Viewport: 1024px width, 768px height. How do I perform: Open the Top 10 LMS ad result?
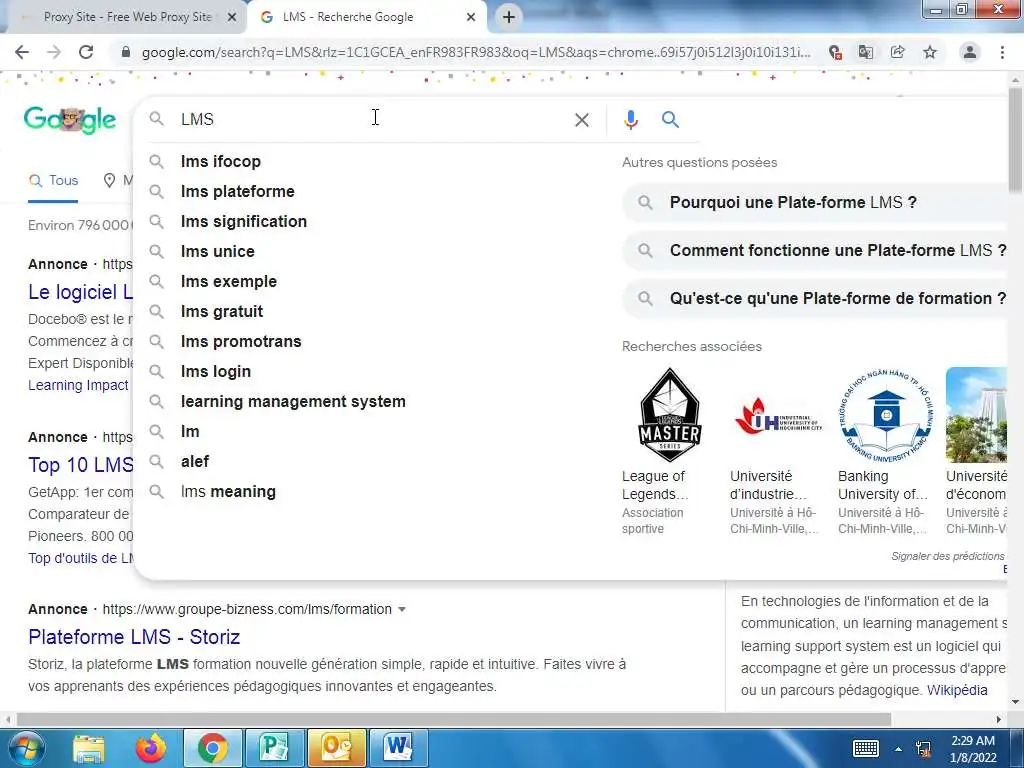(x=80, y=465)
